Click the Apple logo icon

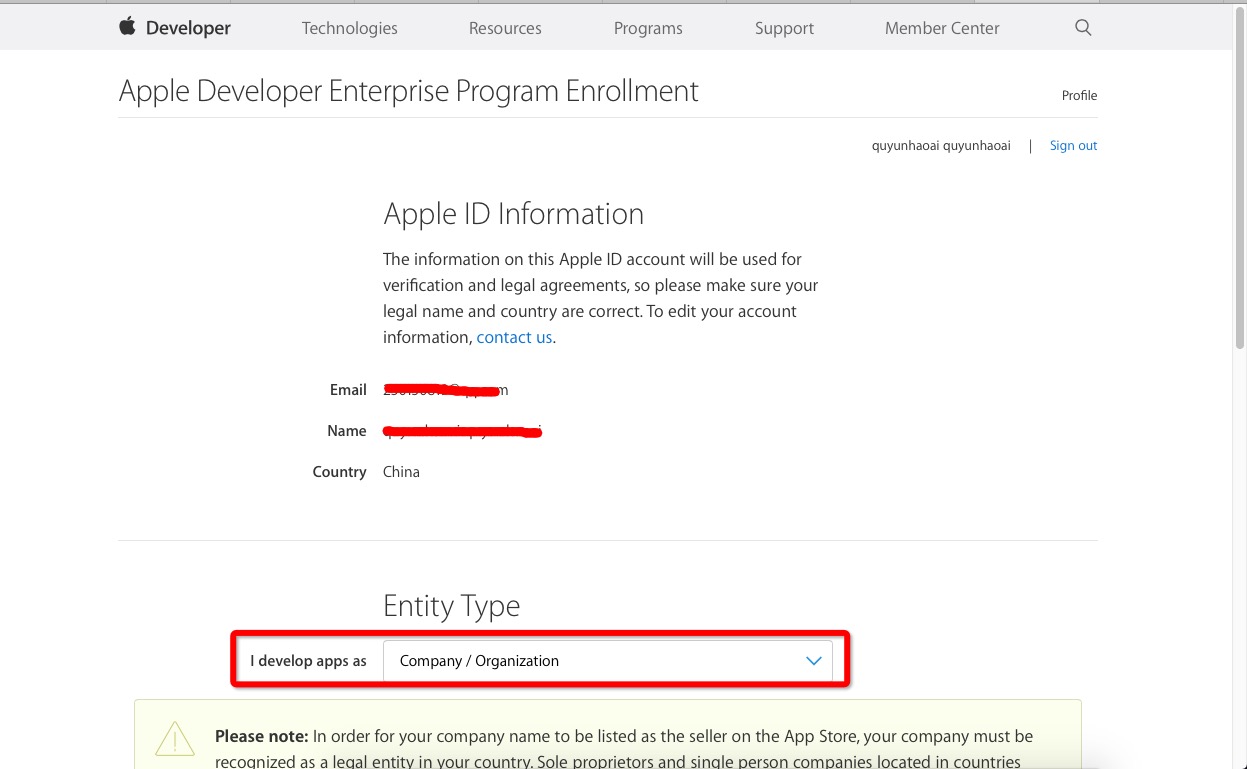(x=127, y=27)
